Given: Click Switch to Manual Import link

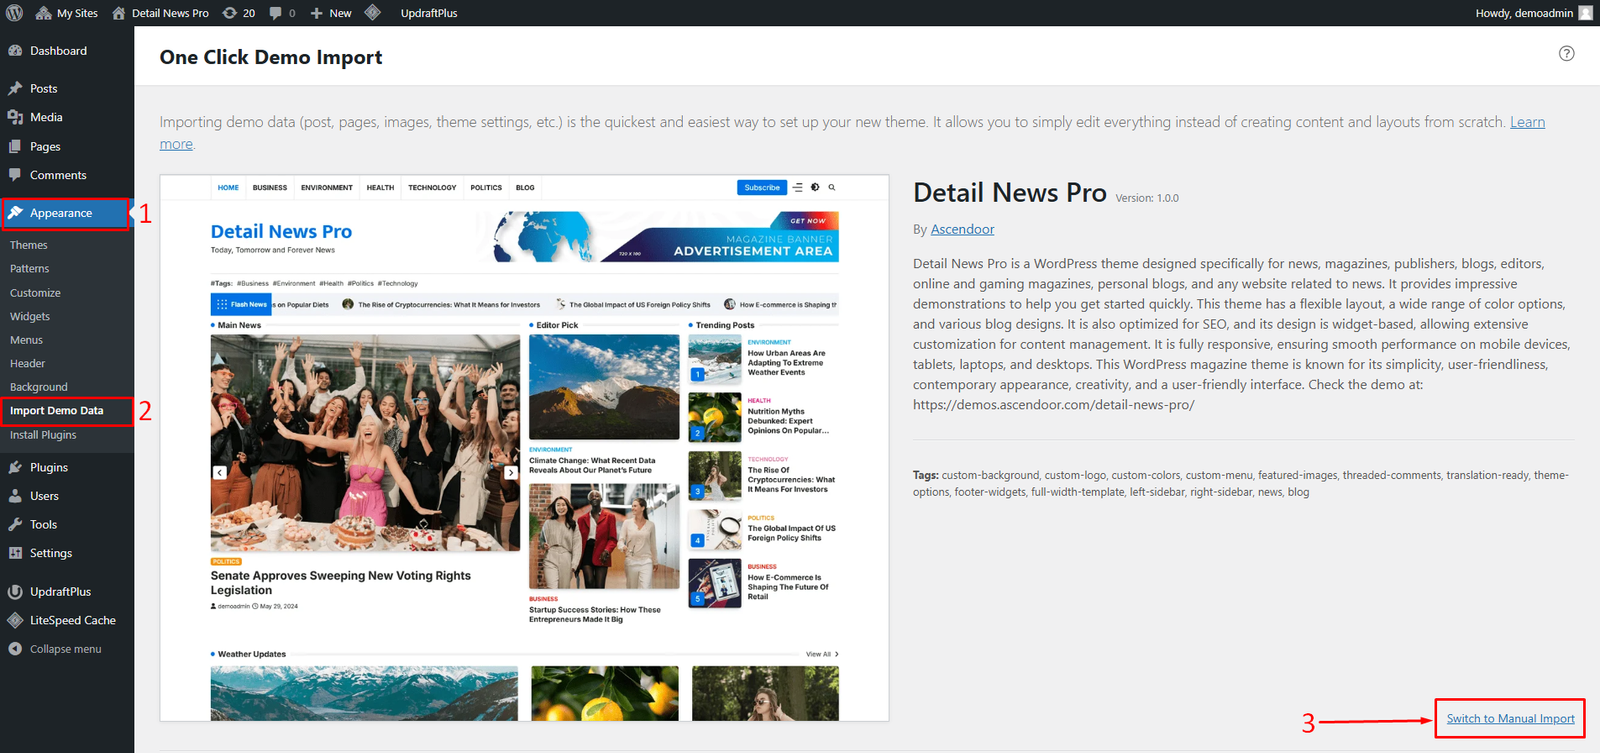Looking at the screenshot, I should [x=1510, y=719].
